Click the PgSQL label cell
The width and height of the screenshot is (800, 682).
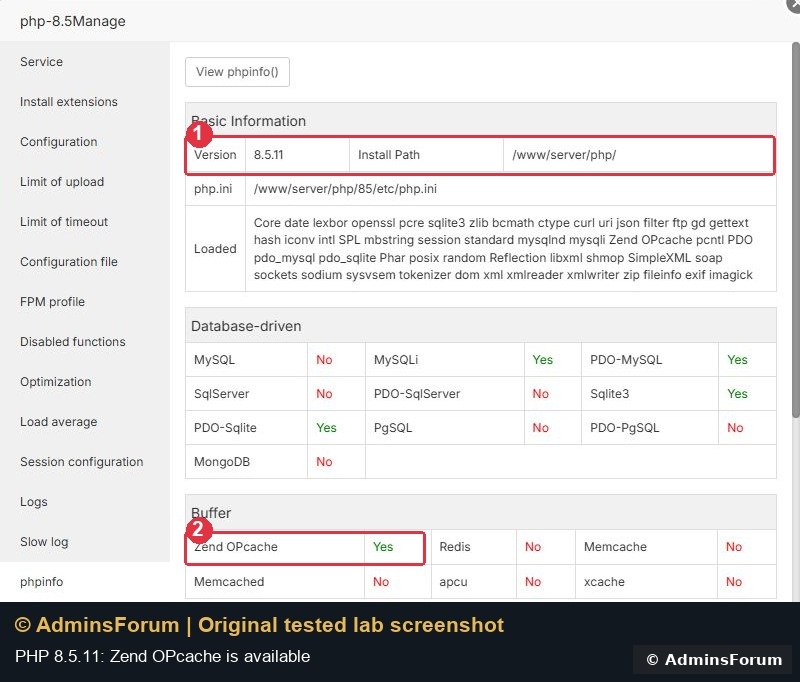click(x=444, y=428)
